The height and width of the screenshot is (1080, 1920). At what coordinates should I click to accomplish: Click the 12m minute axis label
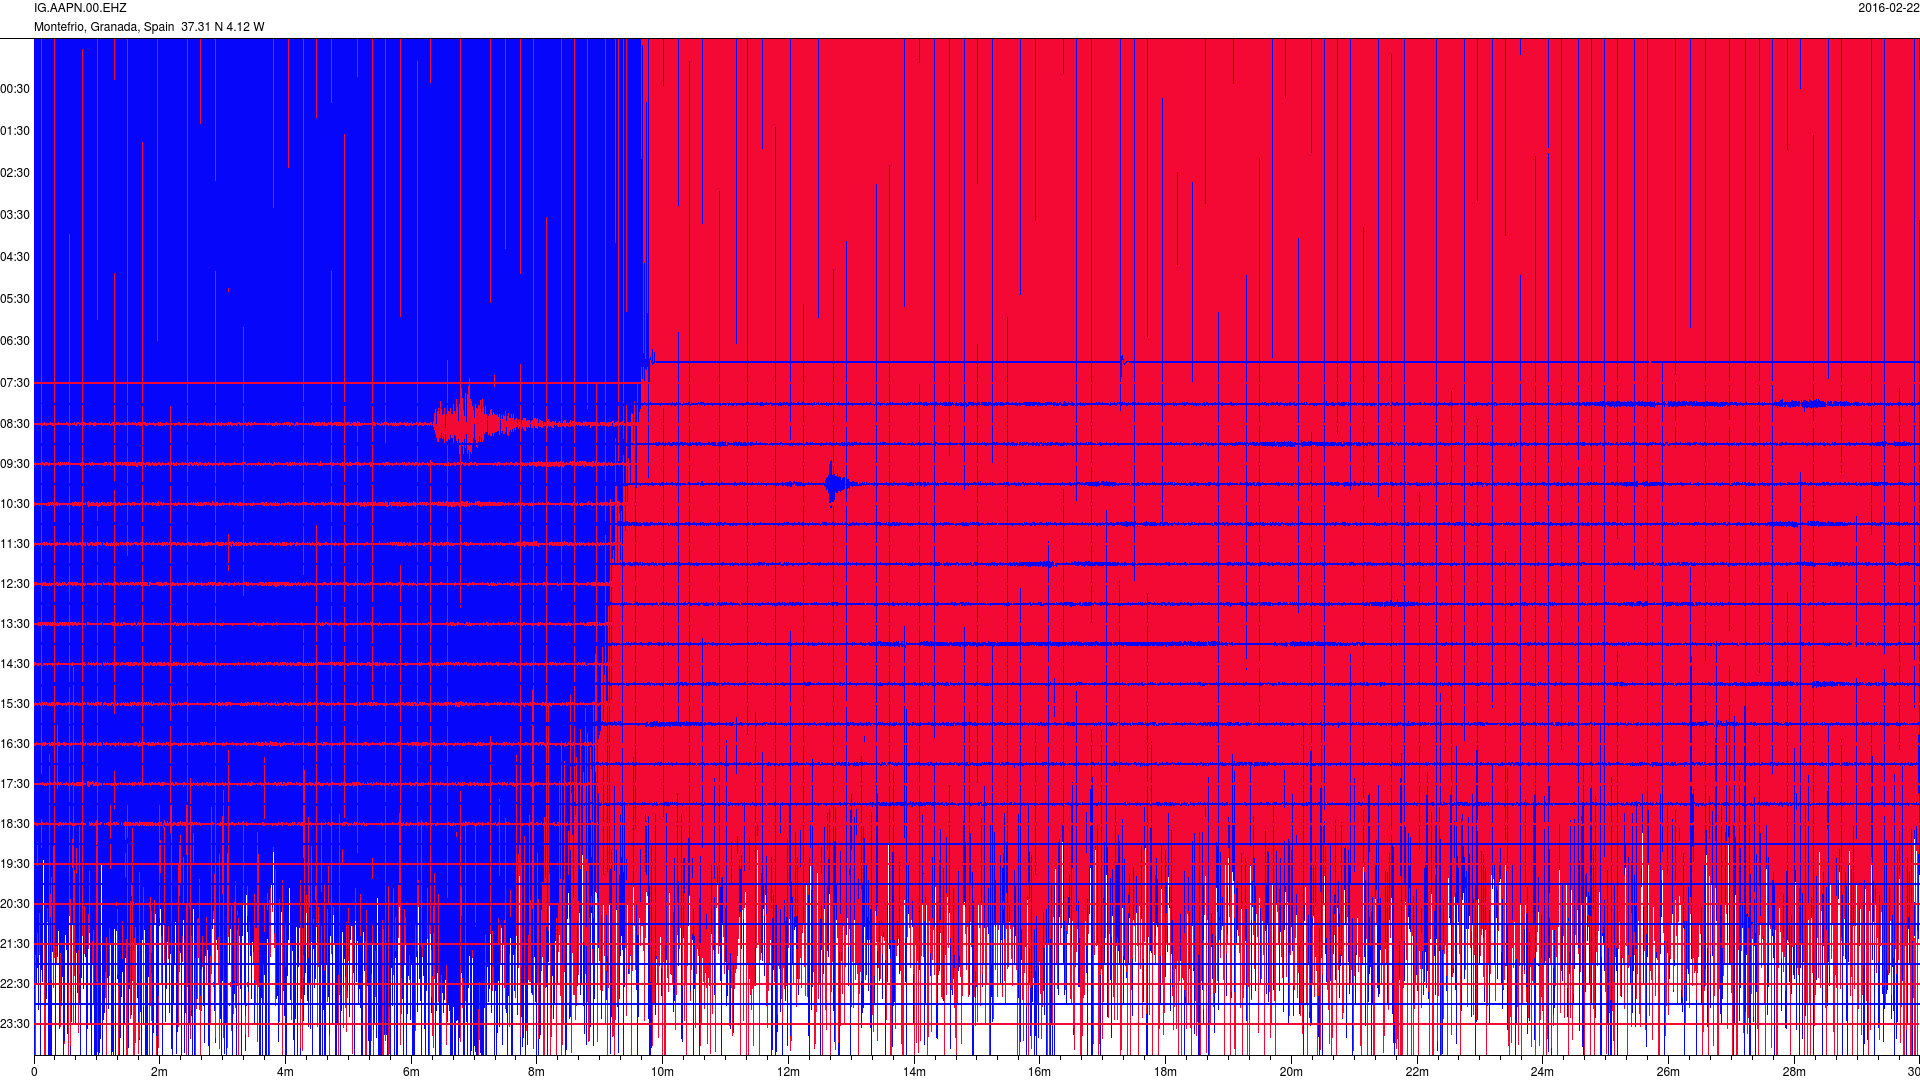tap(788, 1072)
